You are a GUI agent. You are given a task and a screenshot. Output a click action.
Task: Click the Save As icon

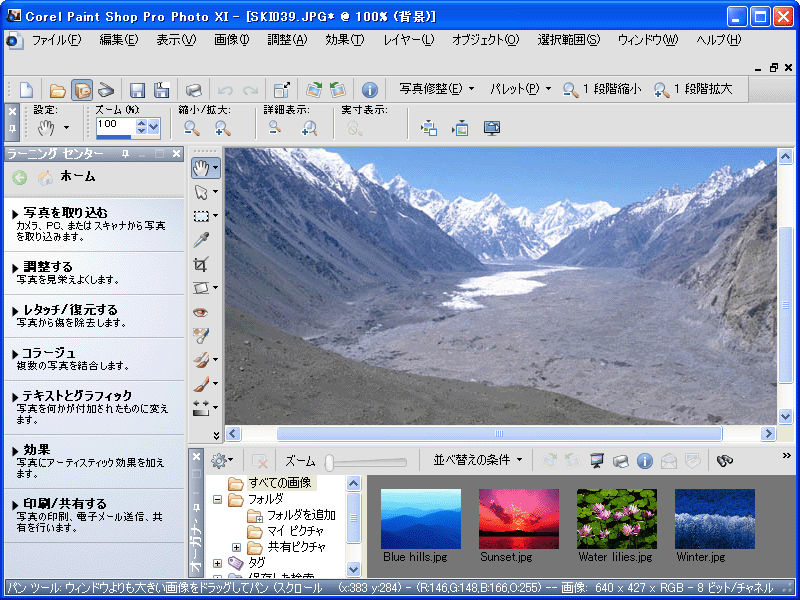click(161, 90)
